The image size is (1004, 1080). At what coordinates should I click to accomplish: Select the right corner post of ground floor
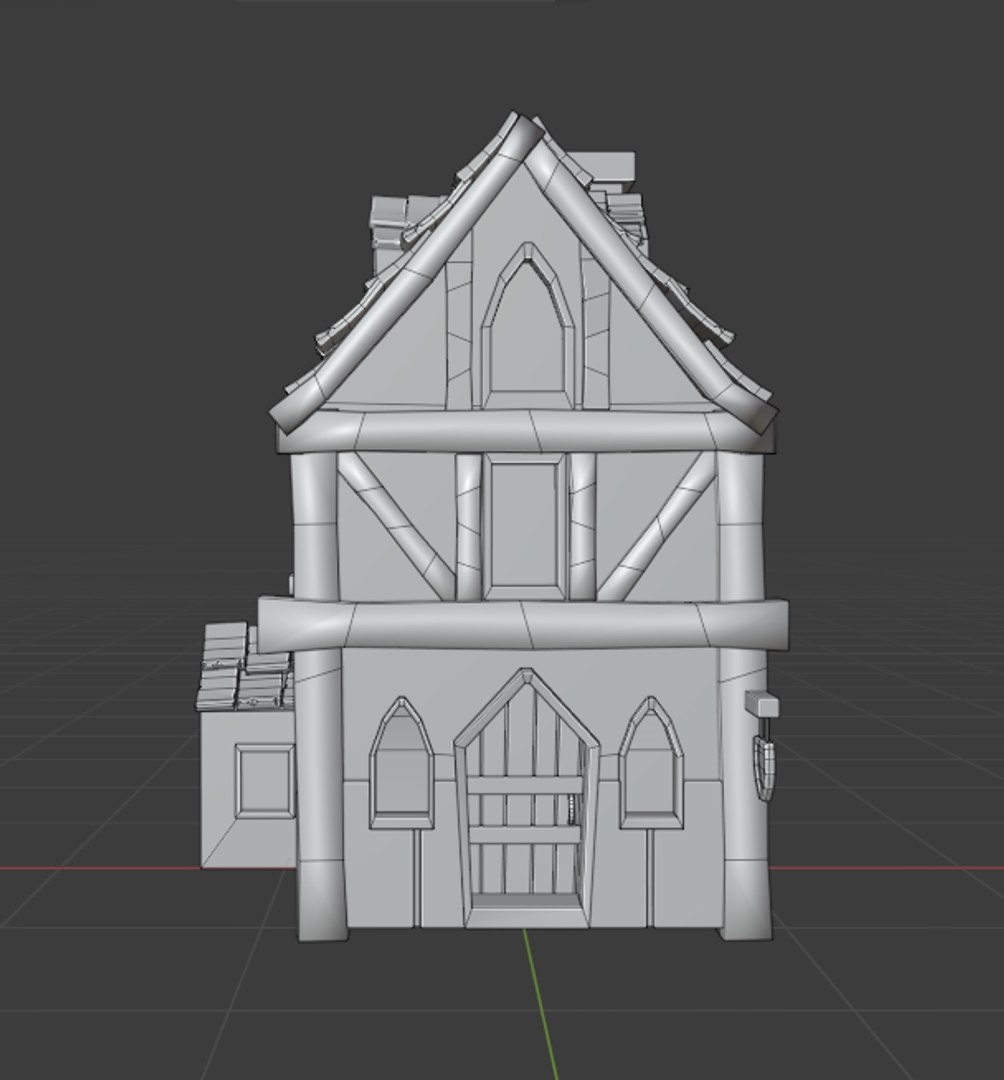point(744,796)
